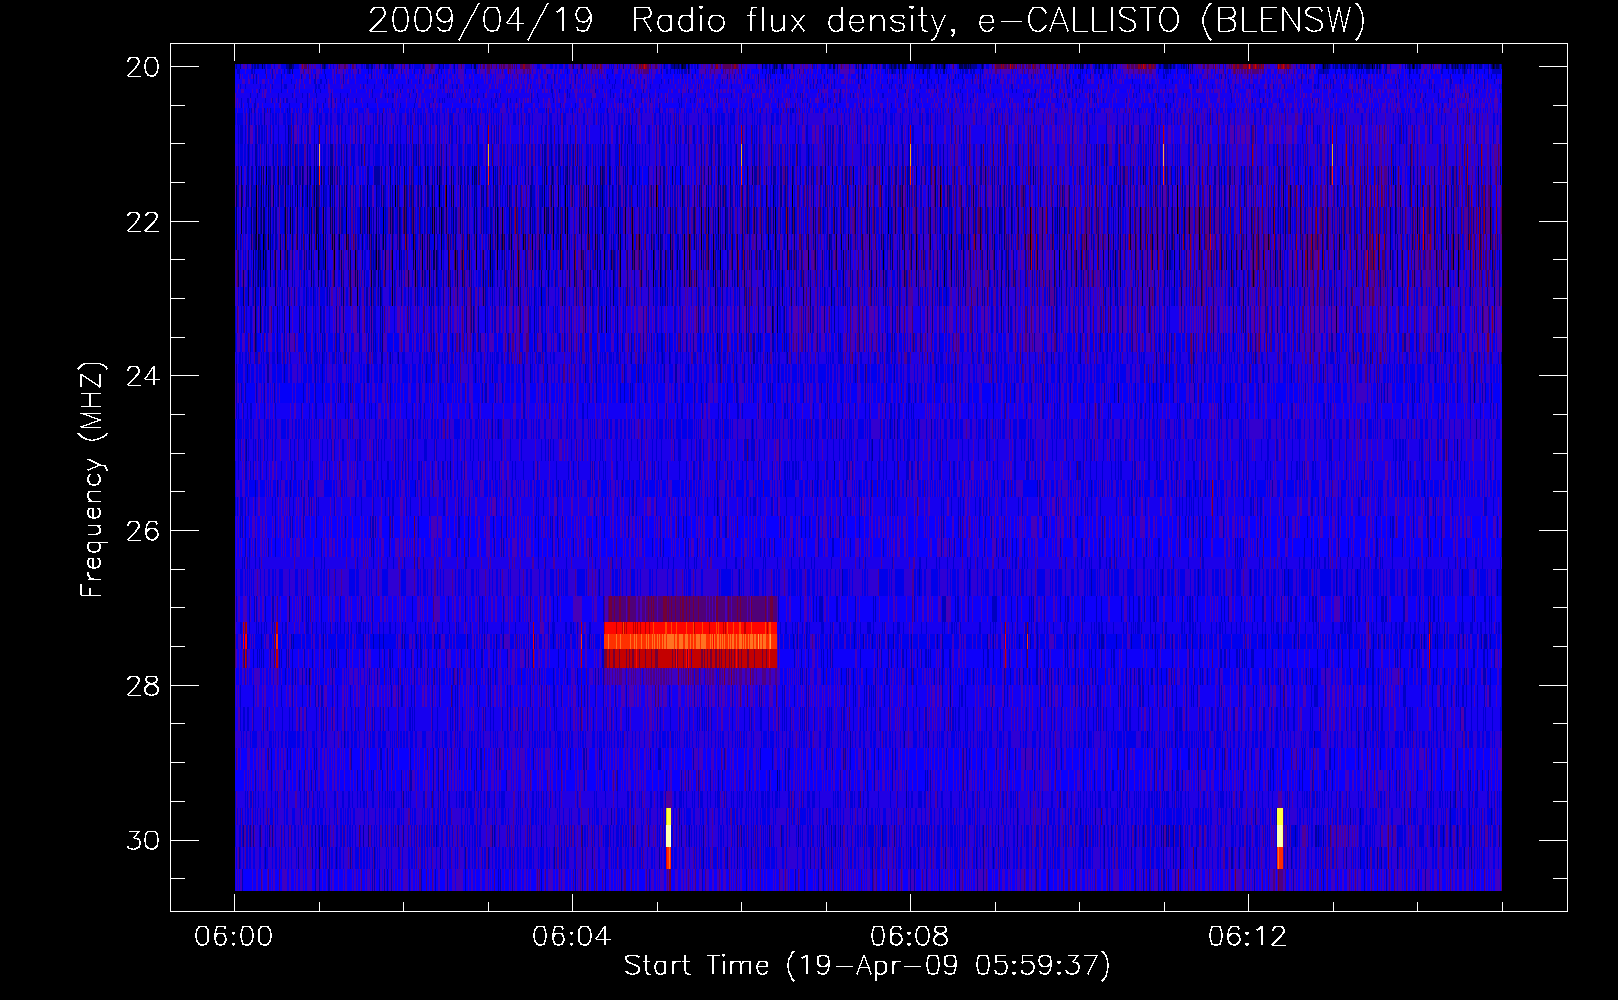Click the '06:04' time tick label
Screen dimensions: 1618x1000
pyautogui.click(x=572, y=937)
